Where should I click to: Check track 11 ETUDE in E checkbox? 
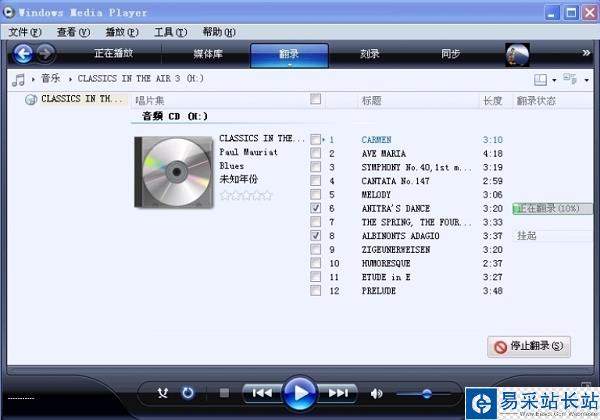(315, 277)
